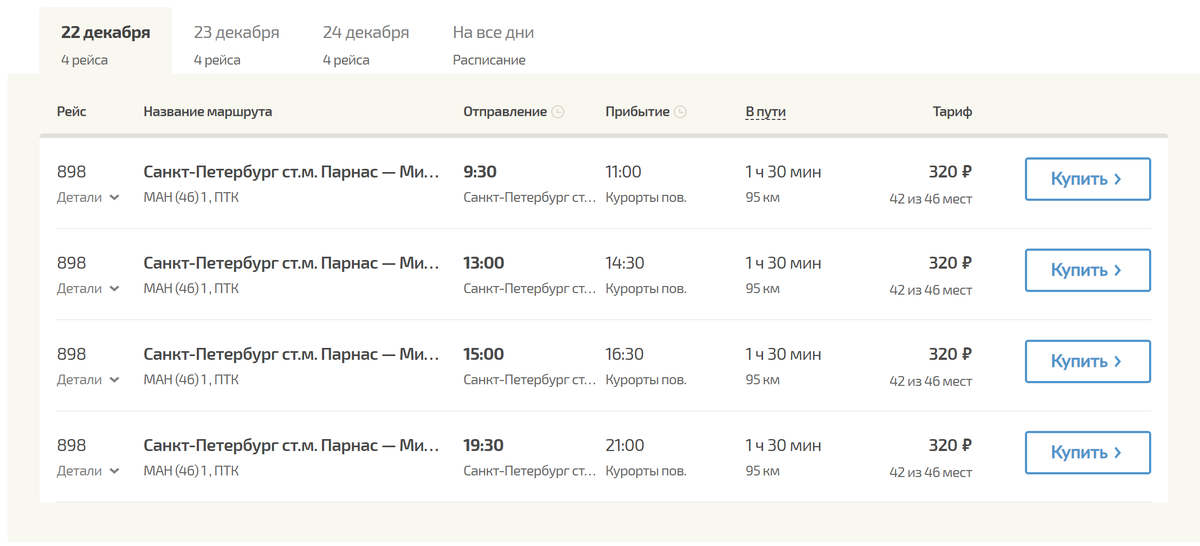This screenshot has width=1200, height=546.
Task: Expand Детали for the 15:00 trip
Action: pos(88,379)
